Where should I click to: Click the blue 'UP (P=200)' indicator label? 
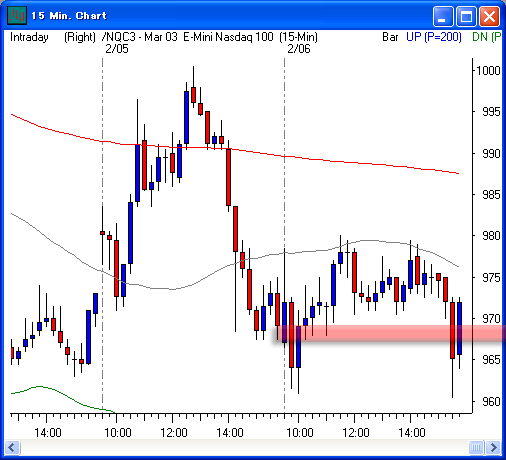tap(434, 37)
